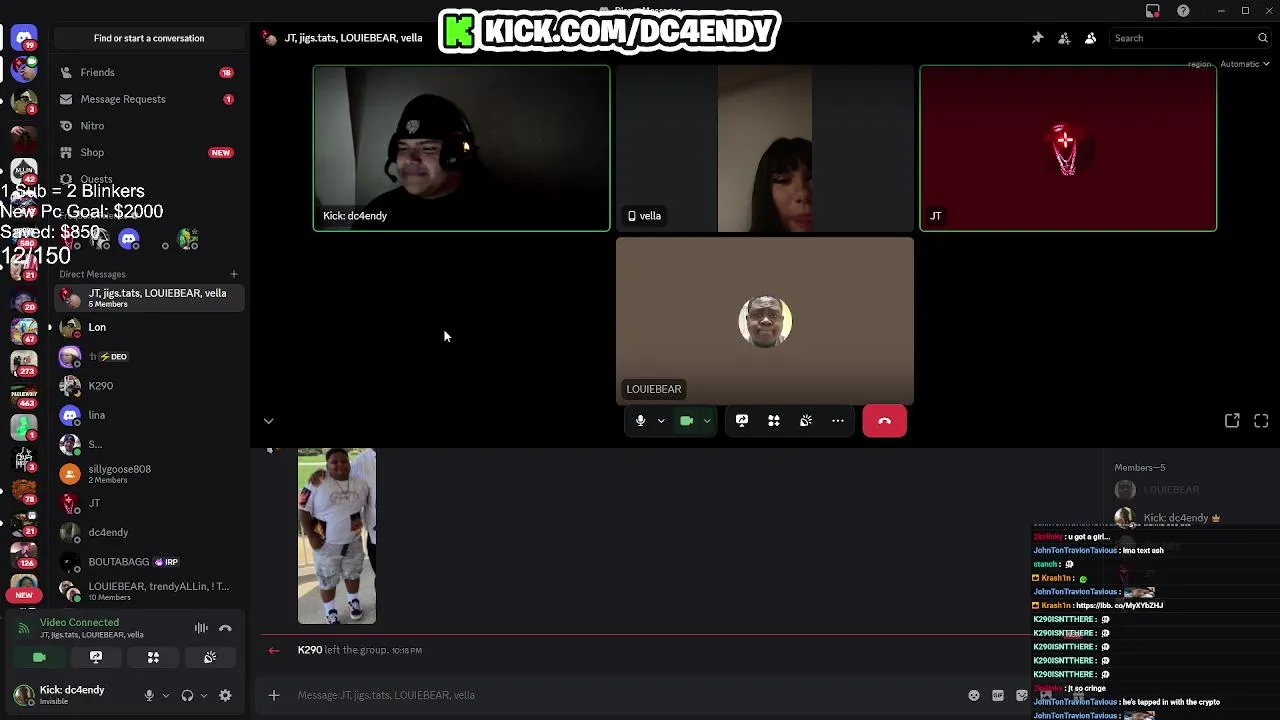Open the LOUIEBEAR, trendyALLin group DM
This screenshot has width=1280, height=720.
[149, 591]
